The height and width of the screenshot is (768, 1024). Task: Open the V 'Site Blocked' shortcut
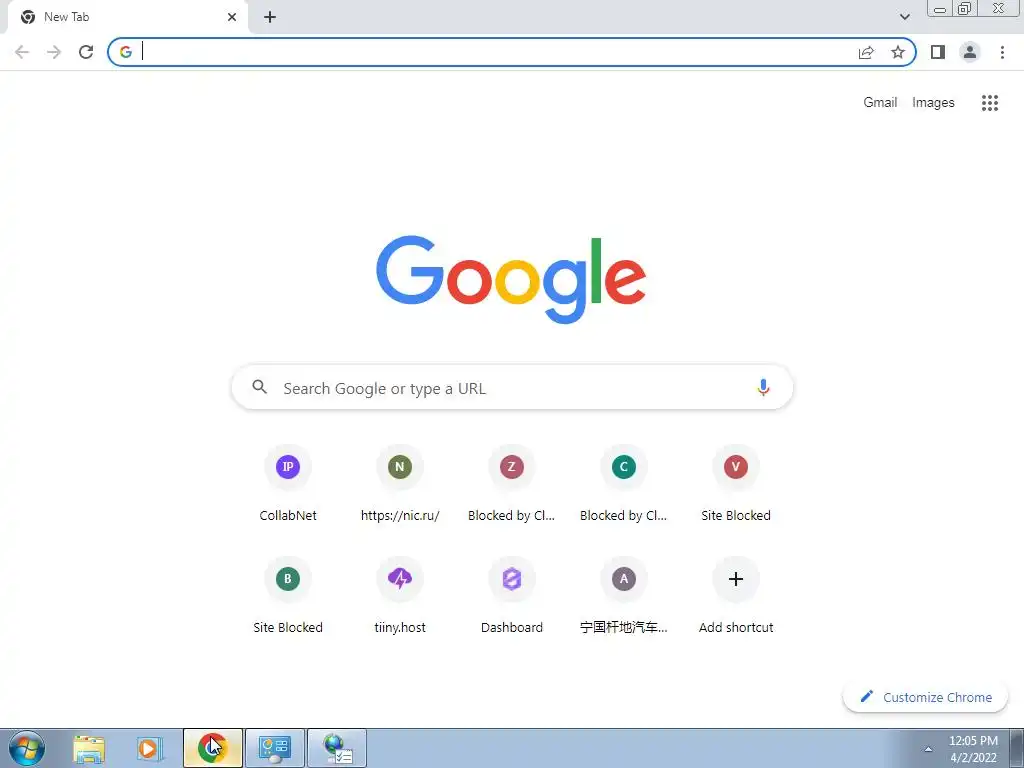[736, 484]
